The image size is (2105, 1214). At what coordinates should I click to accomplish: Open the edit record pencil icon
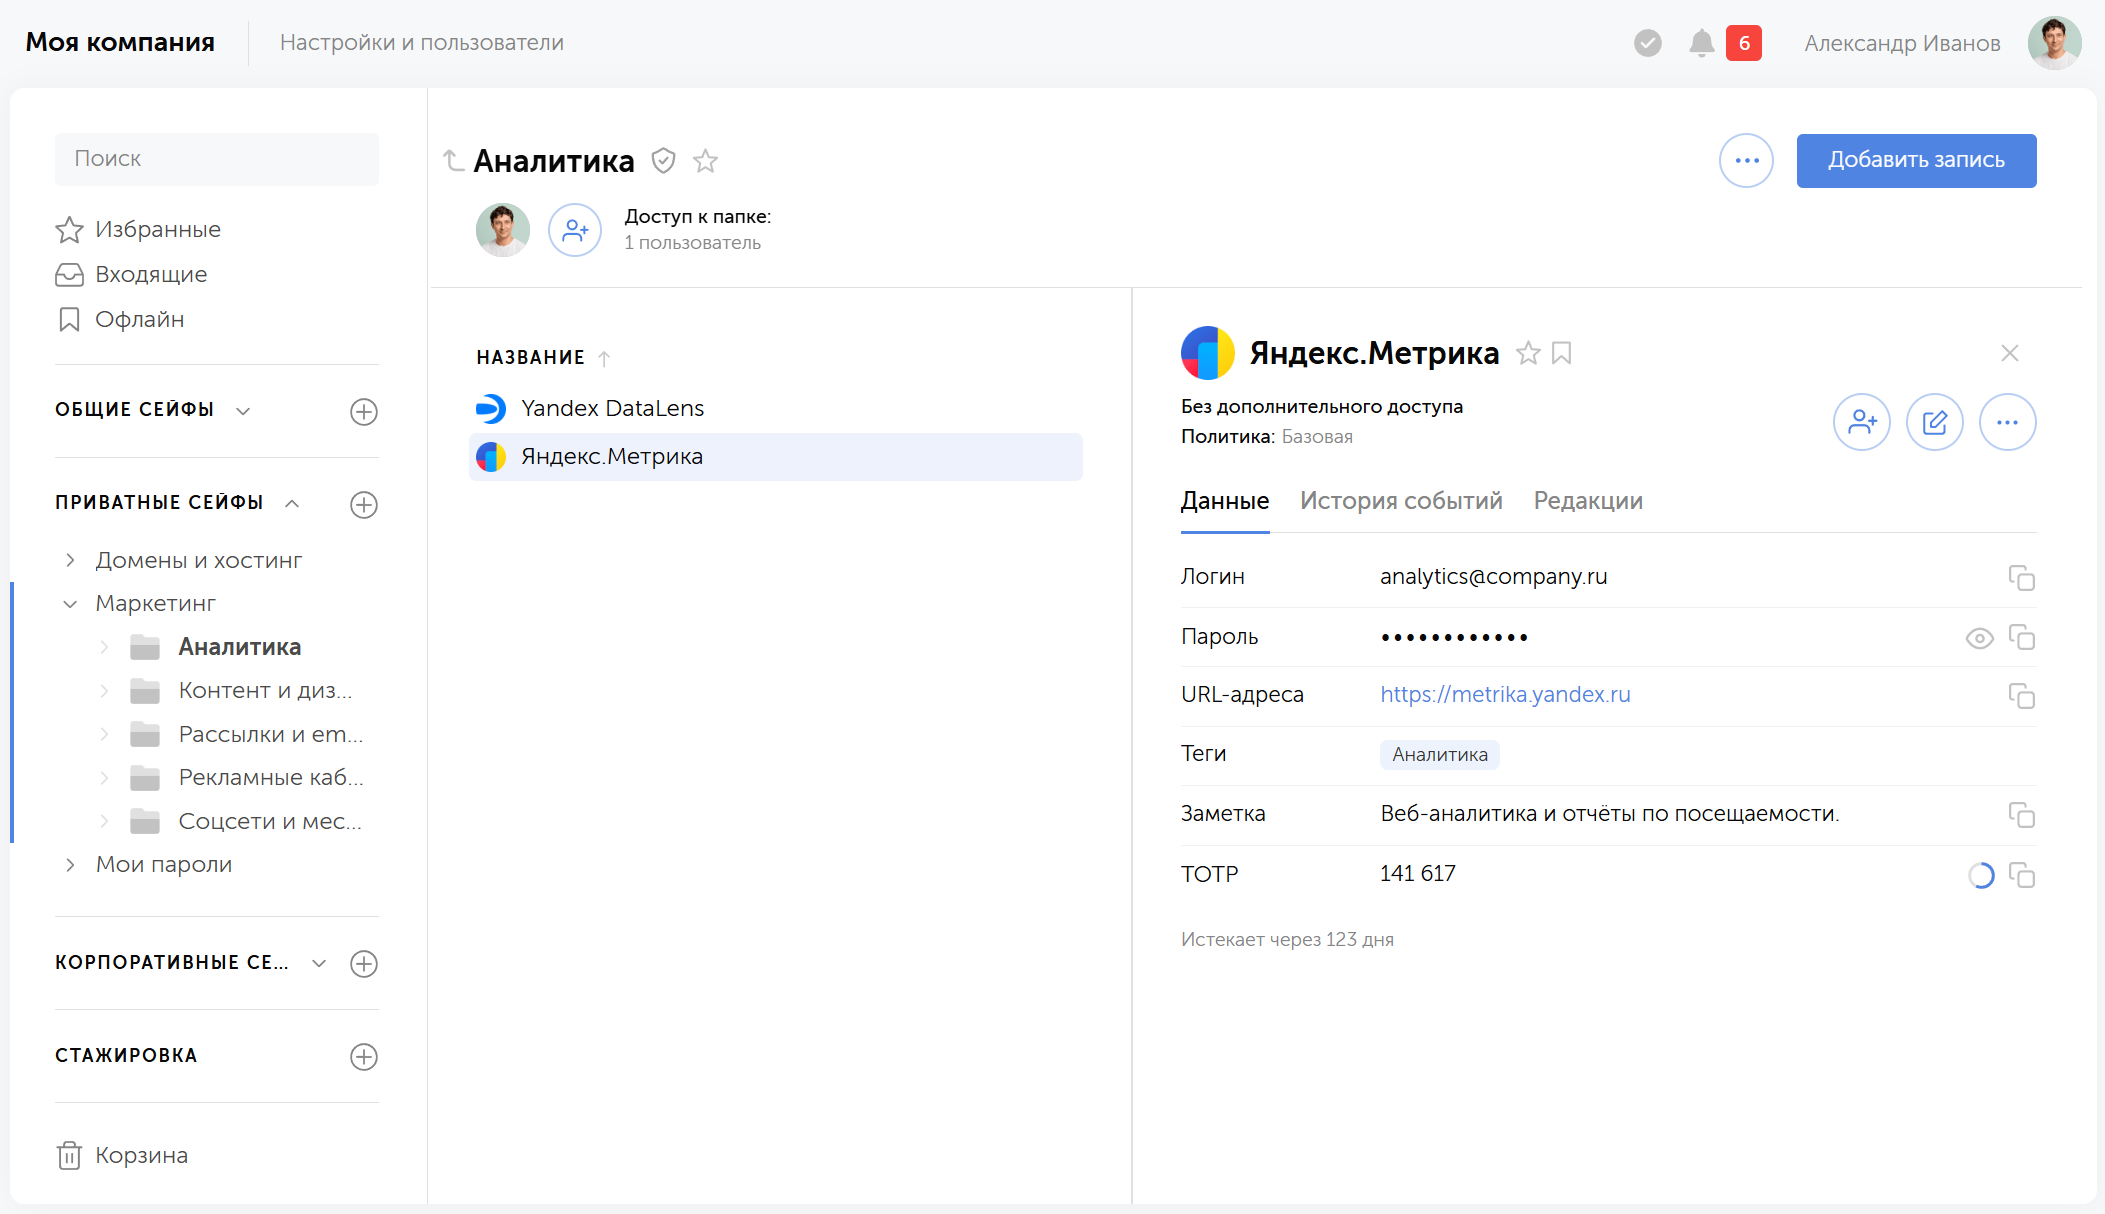click(x=1935, y=422)
